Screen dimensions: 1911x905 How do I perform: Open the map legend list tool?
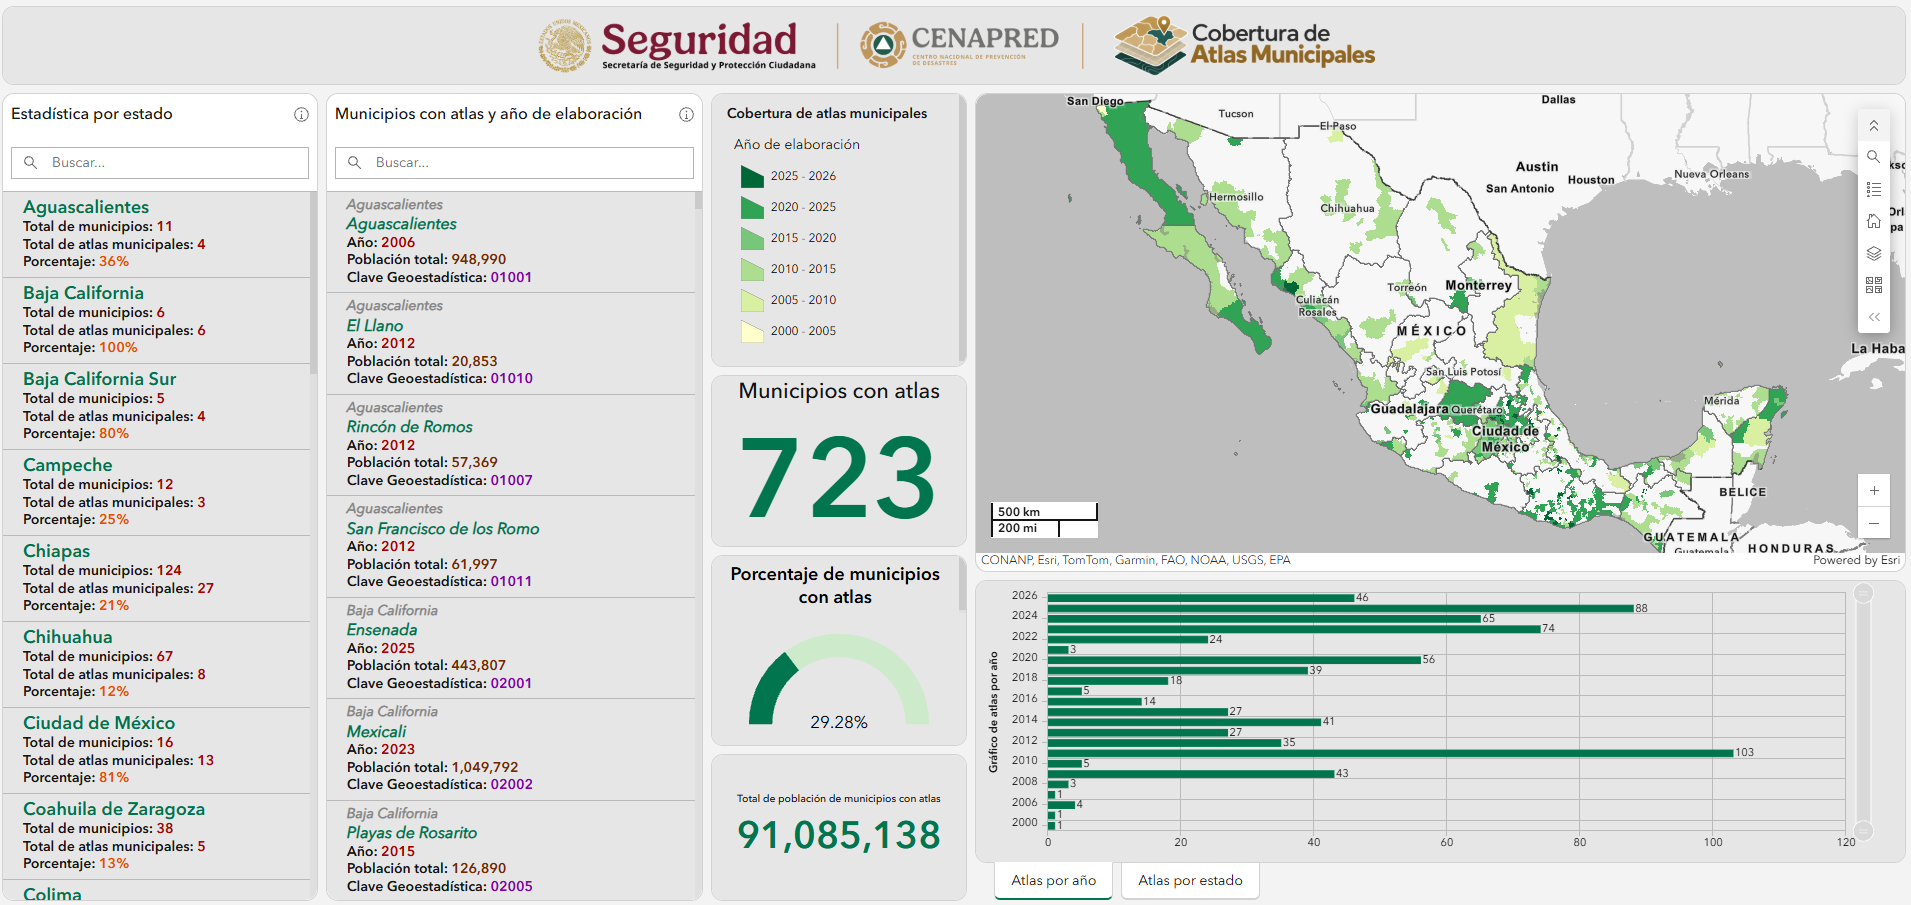[1874, 189]
